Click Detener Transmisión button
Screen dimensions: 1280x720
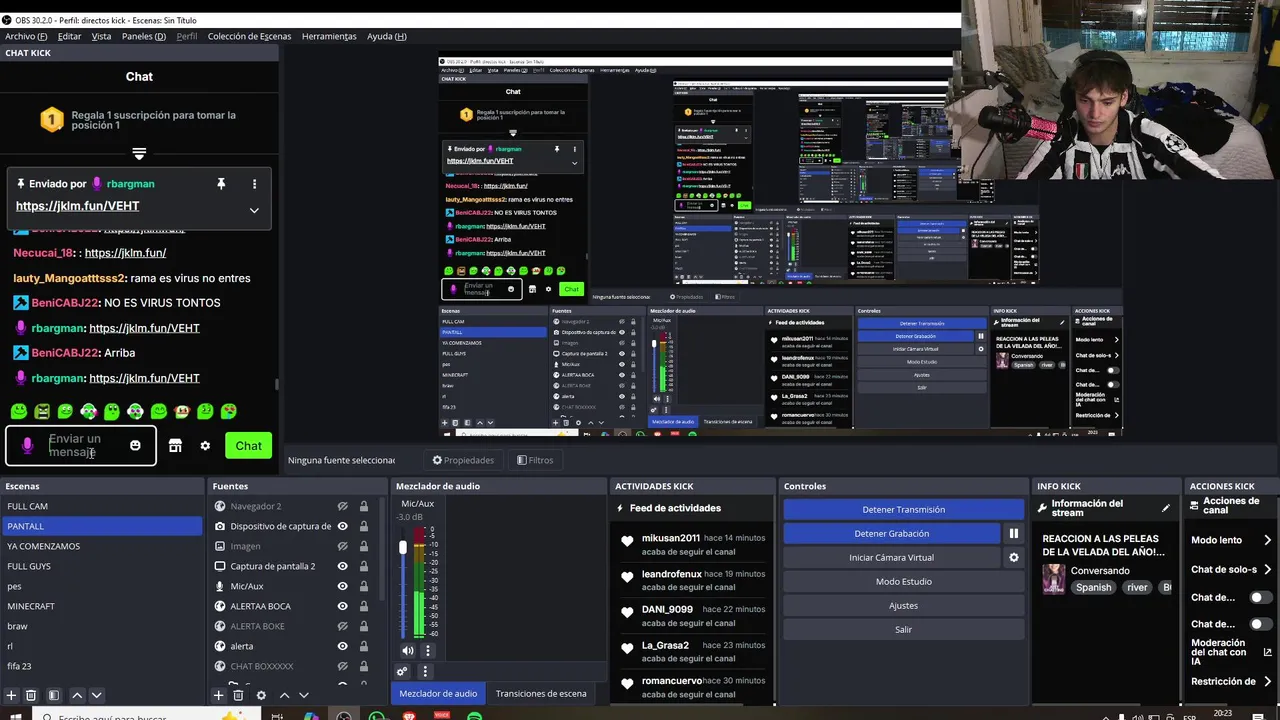point(903,509)
